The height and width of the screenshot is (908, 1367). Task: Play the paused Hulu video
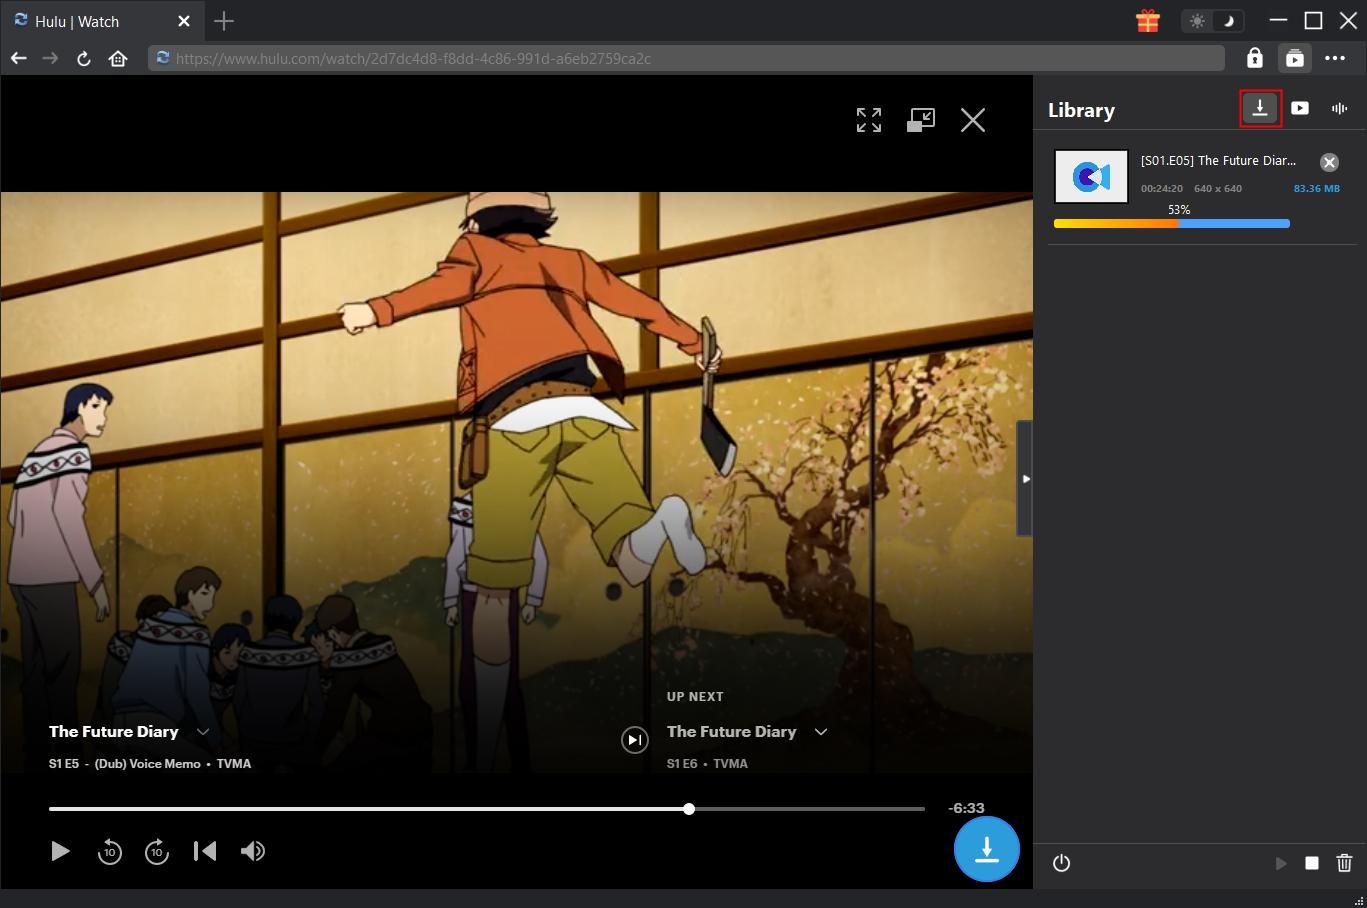pyautogui.click(x=60, y=851)
